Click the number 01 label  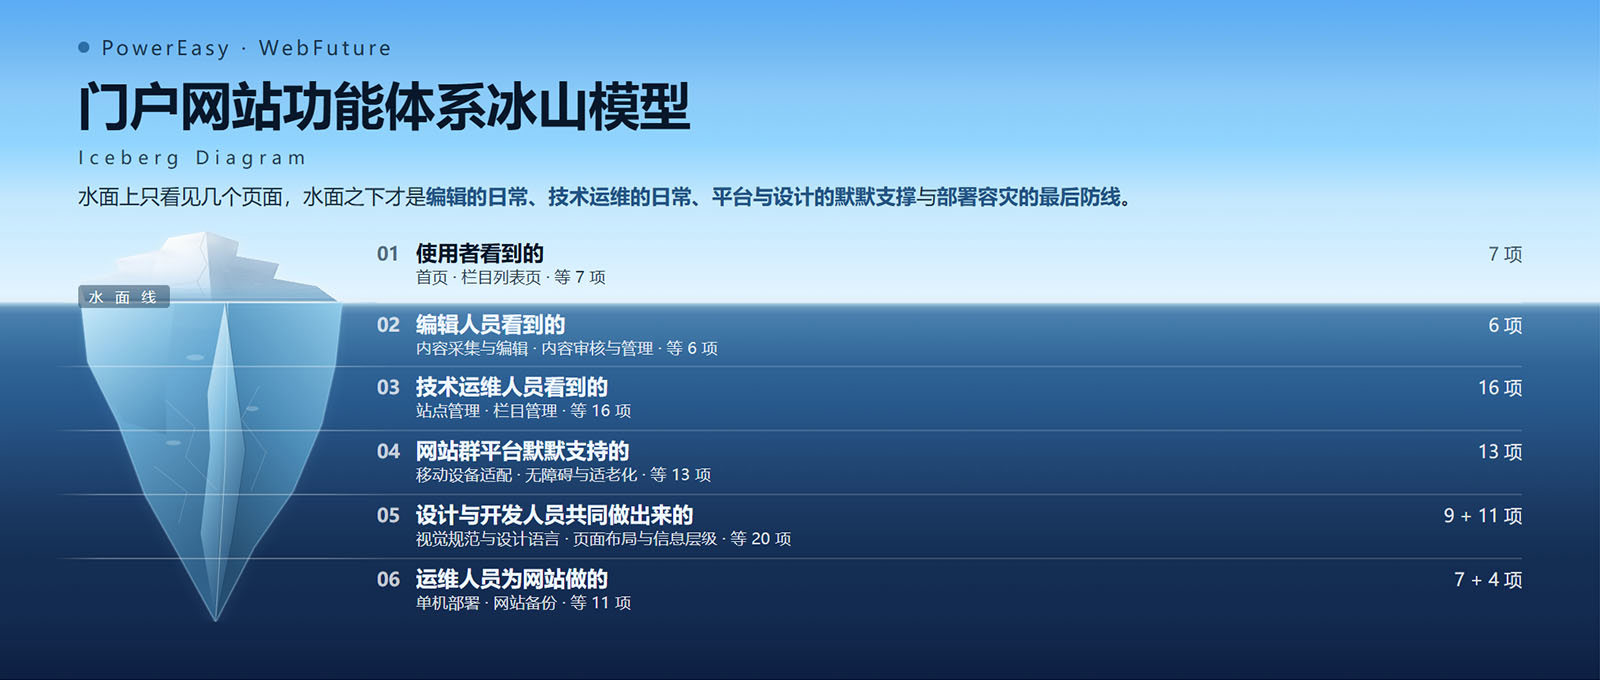tap(388, 254)
